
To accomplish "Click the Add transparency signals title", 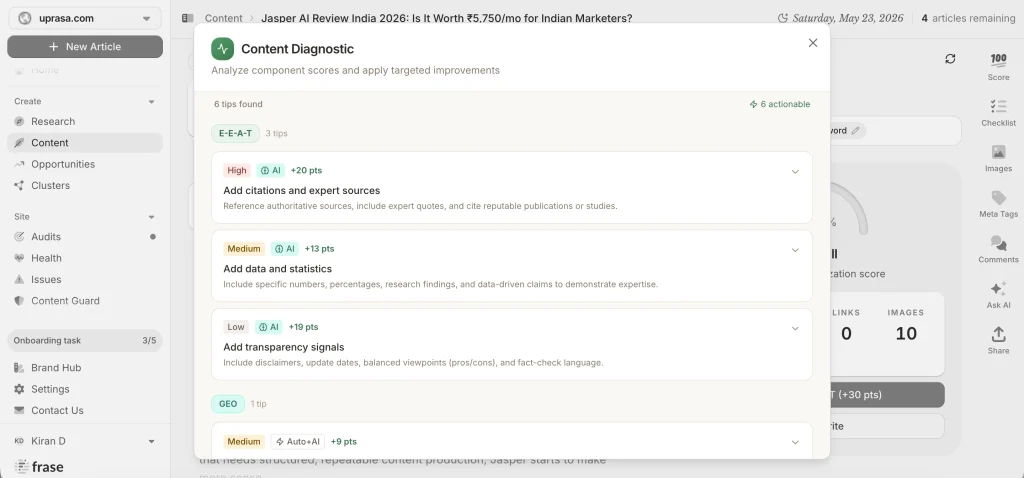I will [283, 347].
